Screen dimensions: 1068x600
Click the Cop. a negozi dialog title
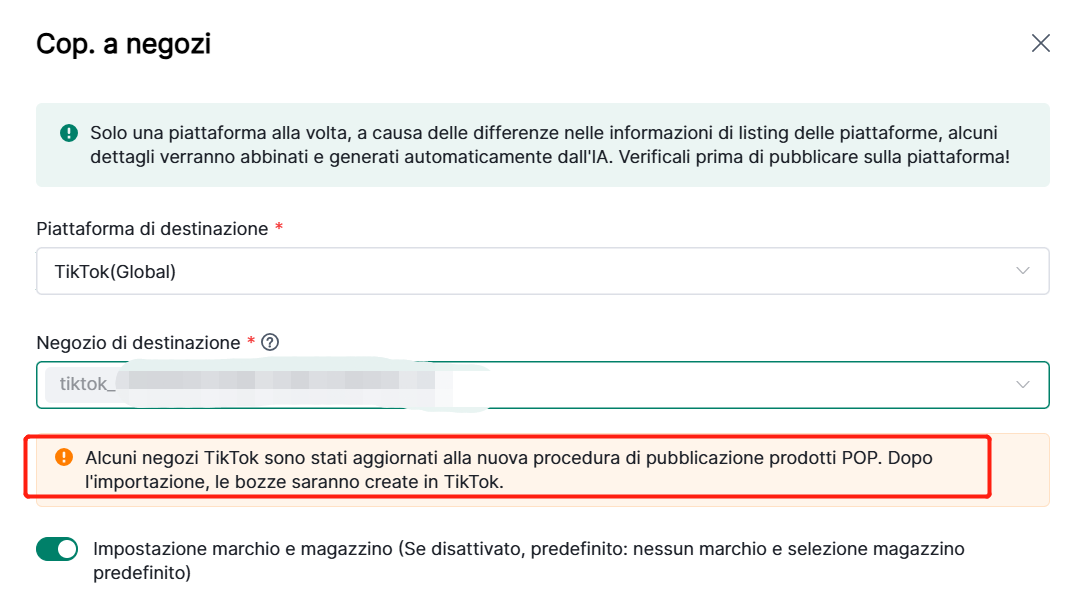(123, 44)
